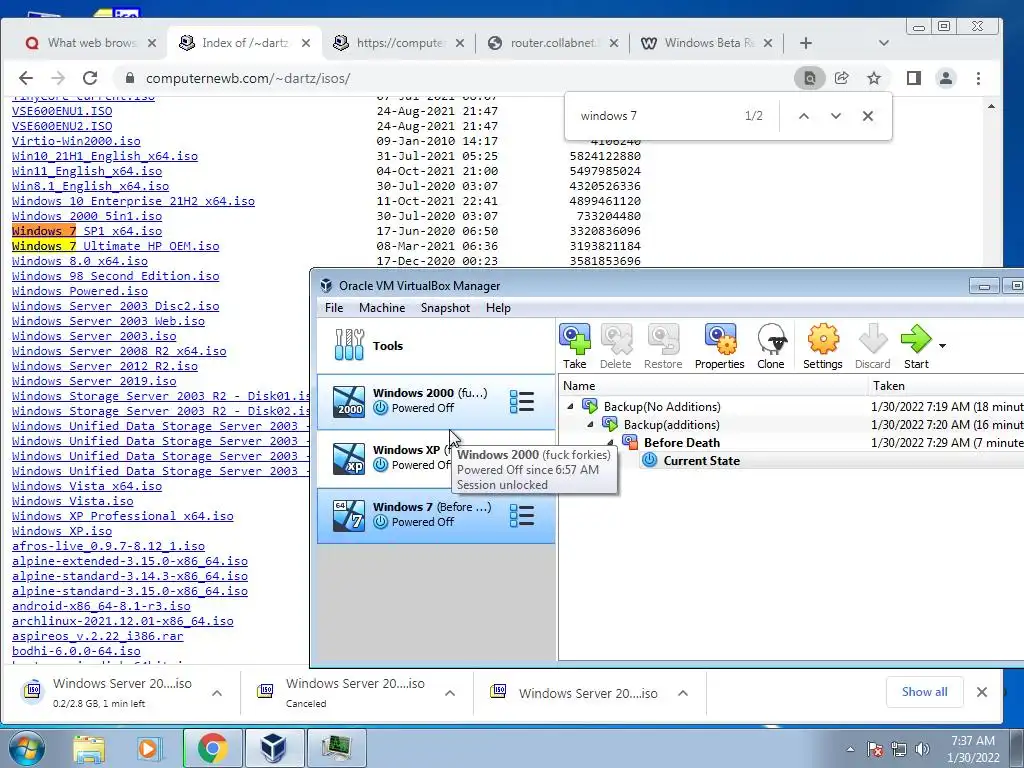
Task: Open Windows 7 Ultimate HP OEM.iso link
Action: coord(116,246)
